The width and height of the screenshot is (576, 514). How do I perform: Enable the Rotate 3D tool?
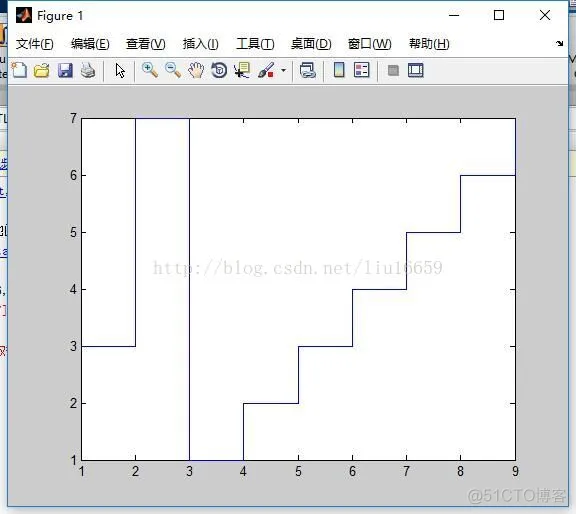point(219,70)
